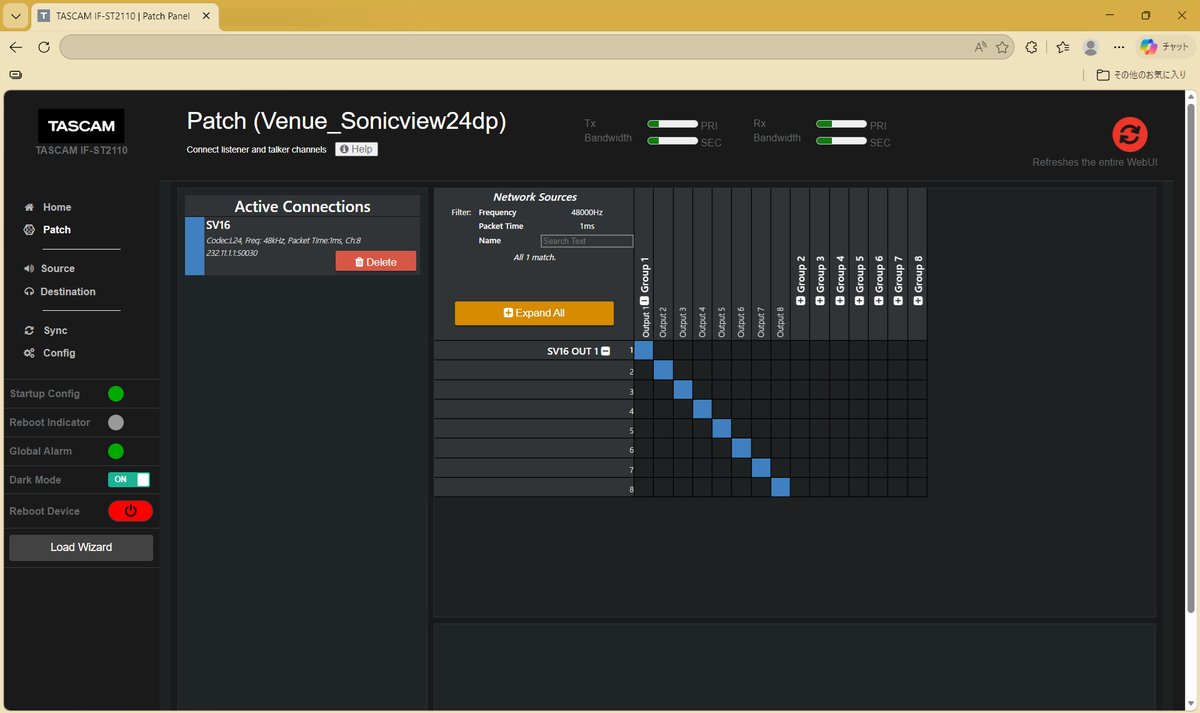Select the TASCAM IF-ST2110 Patch Panel browser tab

point(125,16)
